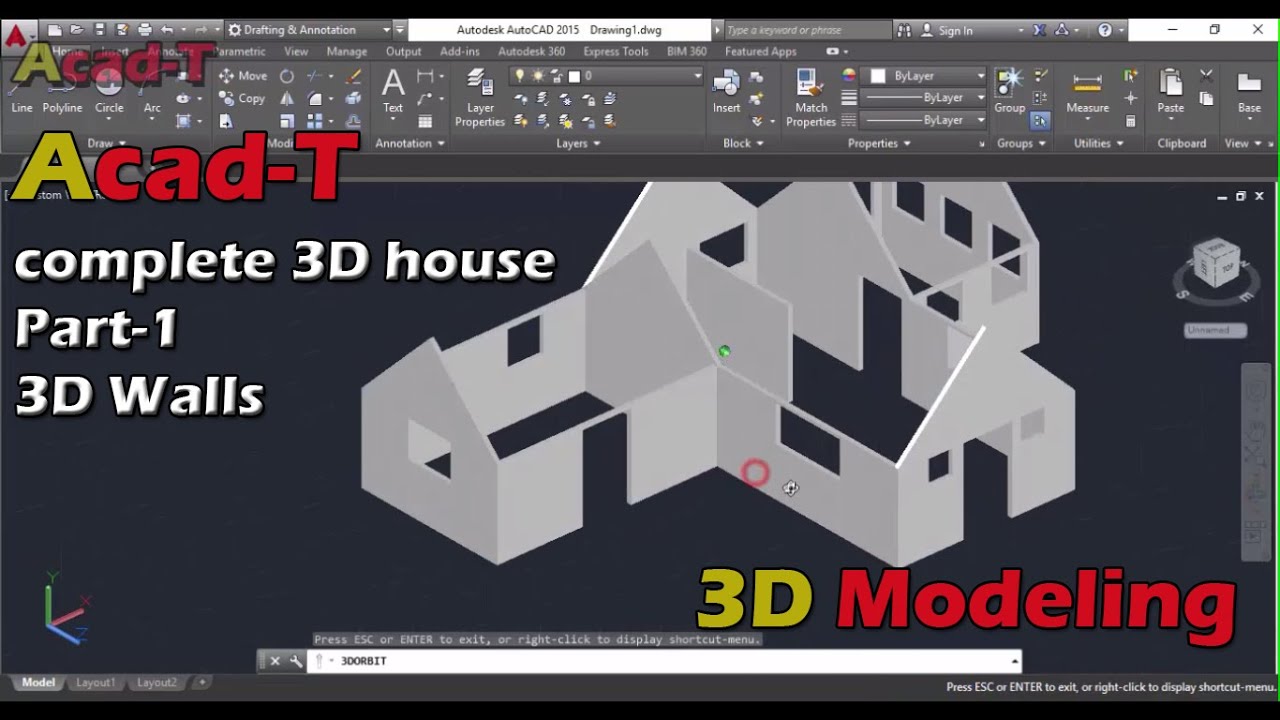This screenshot has height=720, width=1280.
Task: Select the Scale tool
Action: point(287,121)
